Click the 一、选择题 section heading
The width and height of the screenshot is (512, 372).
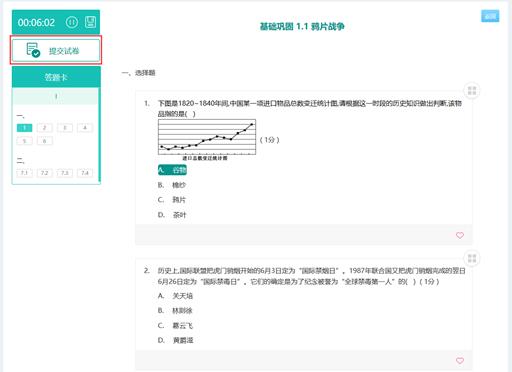coord(139,73)
